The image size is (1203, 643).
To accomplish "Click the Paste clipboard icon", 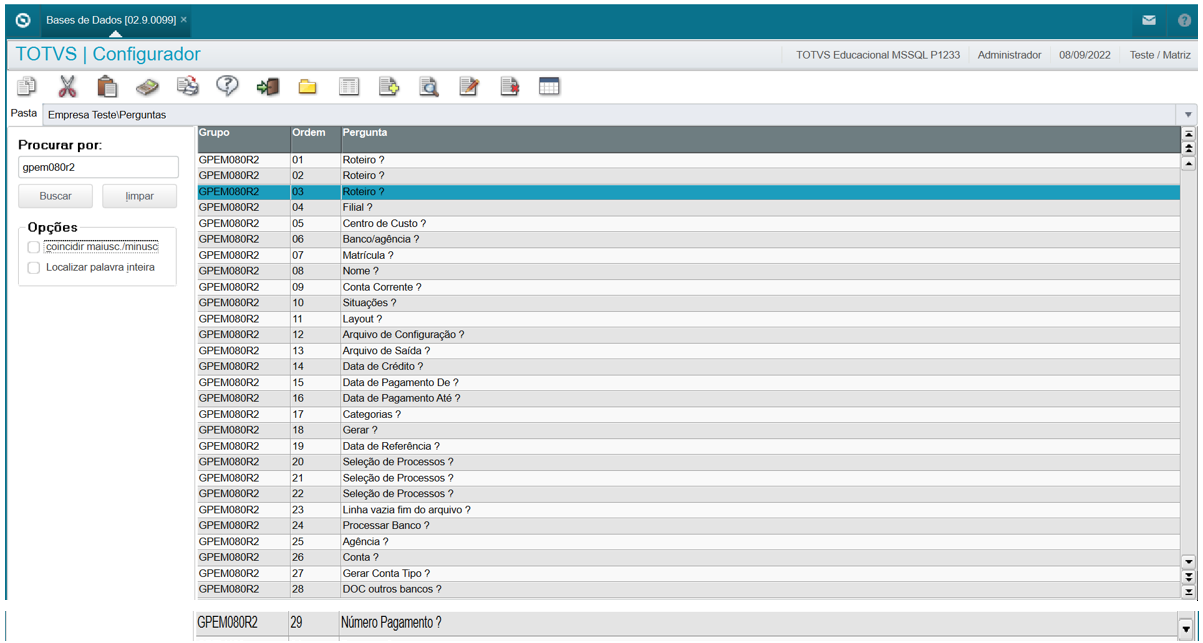I will click(107, 87).
